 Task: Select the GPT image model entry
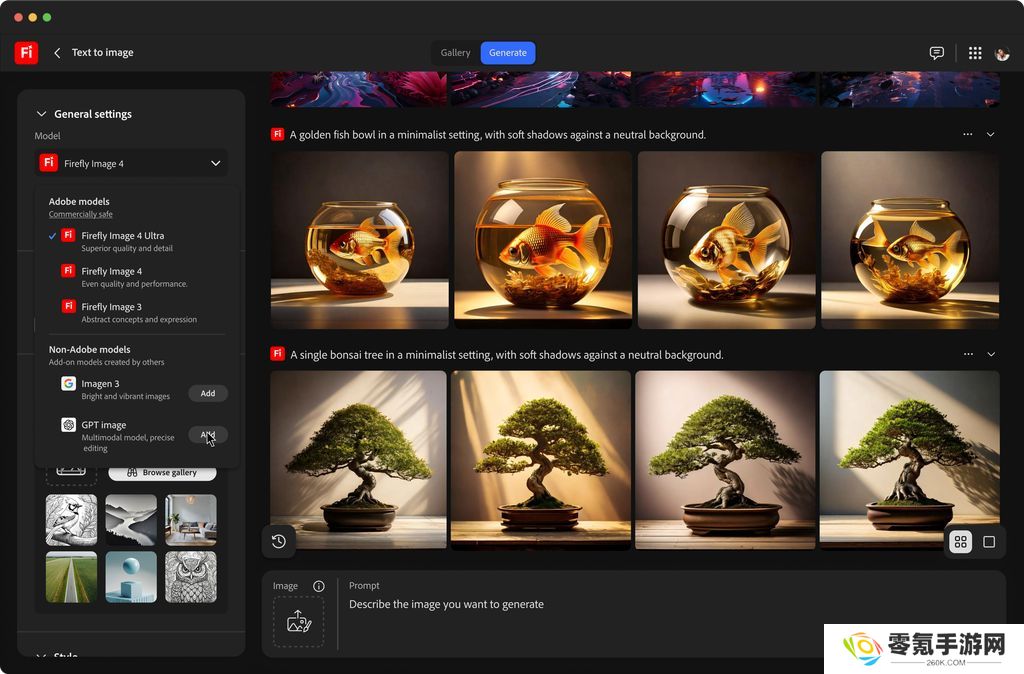[119, 436]
